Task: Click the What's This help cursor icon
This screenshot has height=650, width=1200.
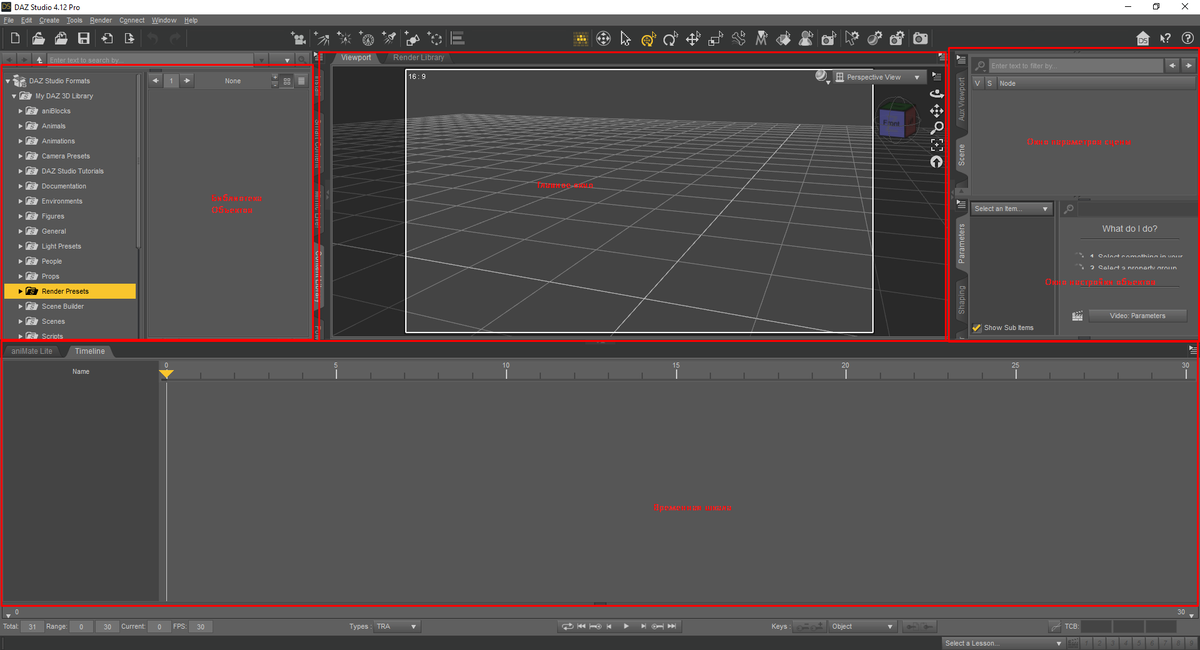Action: [x=1165, y=38]
